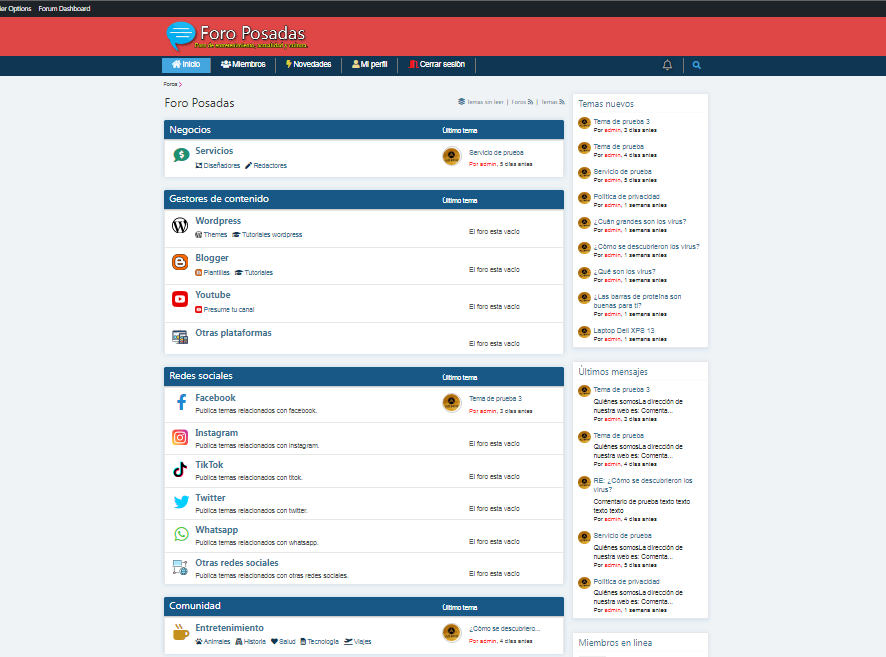Screen dimensions: 886x657
Task: Click the Twitter bird icon
Action: 181,502
